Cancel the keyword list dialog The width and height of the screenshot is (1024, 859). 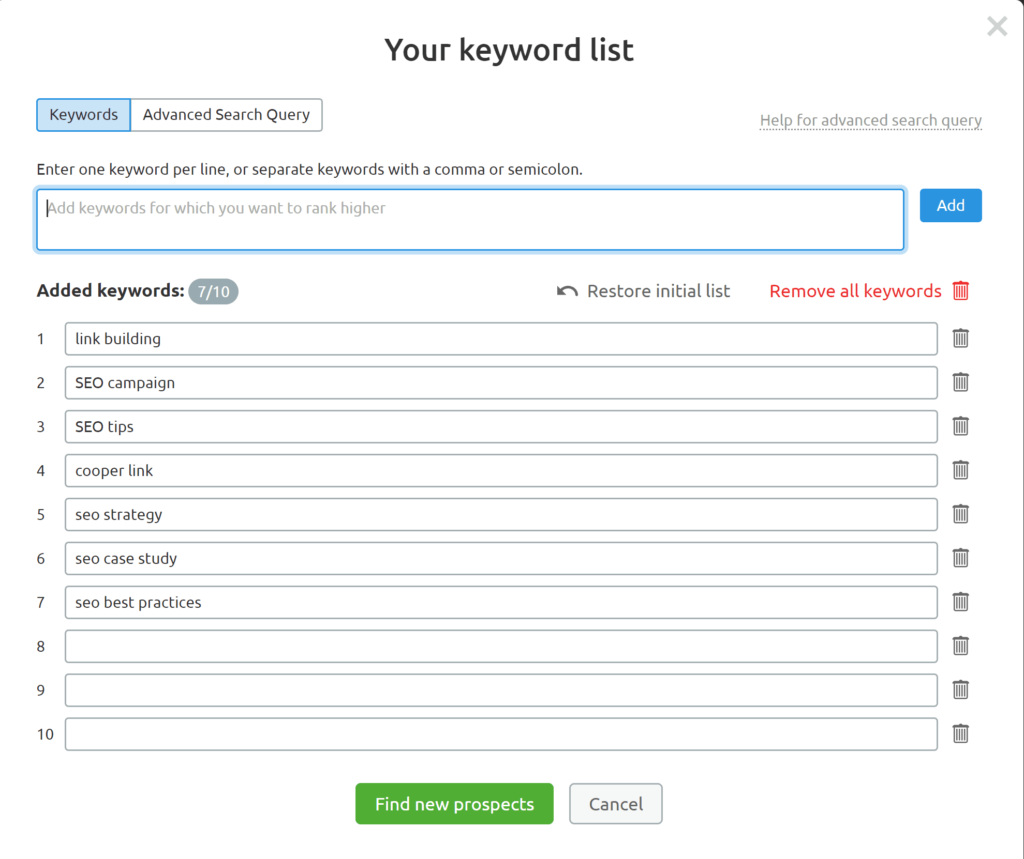tap(616, 804)
